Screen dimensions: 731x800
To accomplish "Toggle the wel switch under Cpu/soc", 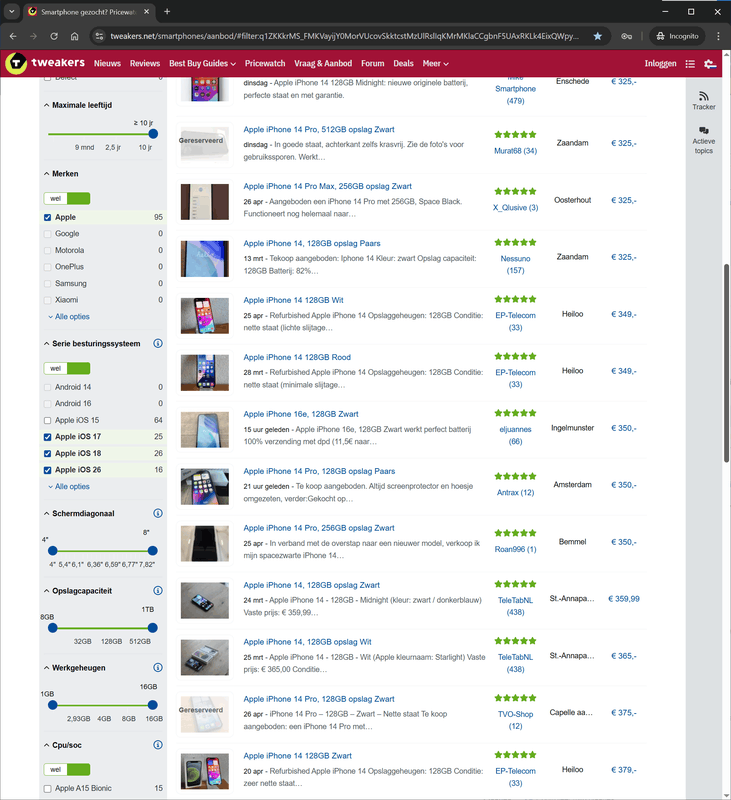I will point(67,769).
